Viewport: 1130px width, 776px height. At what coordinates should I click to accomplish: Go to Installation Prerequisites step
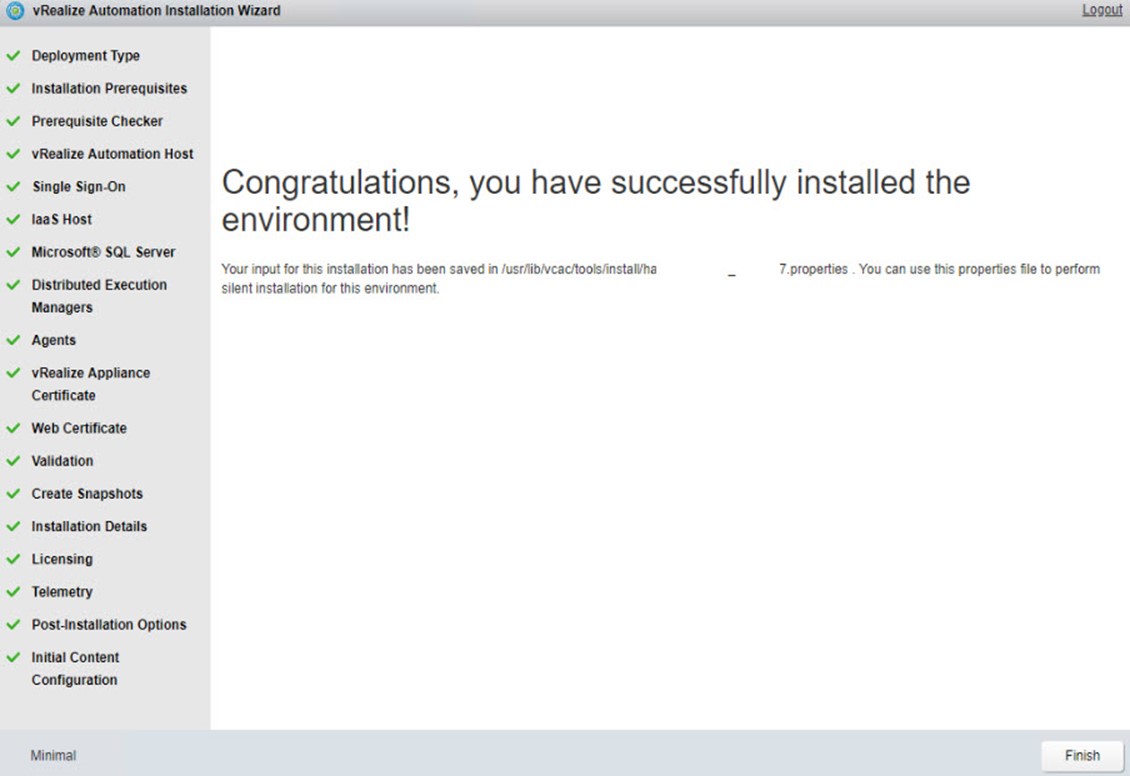pyautogui.click(x=109, y=88)
